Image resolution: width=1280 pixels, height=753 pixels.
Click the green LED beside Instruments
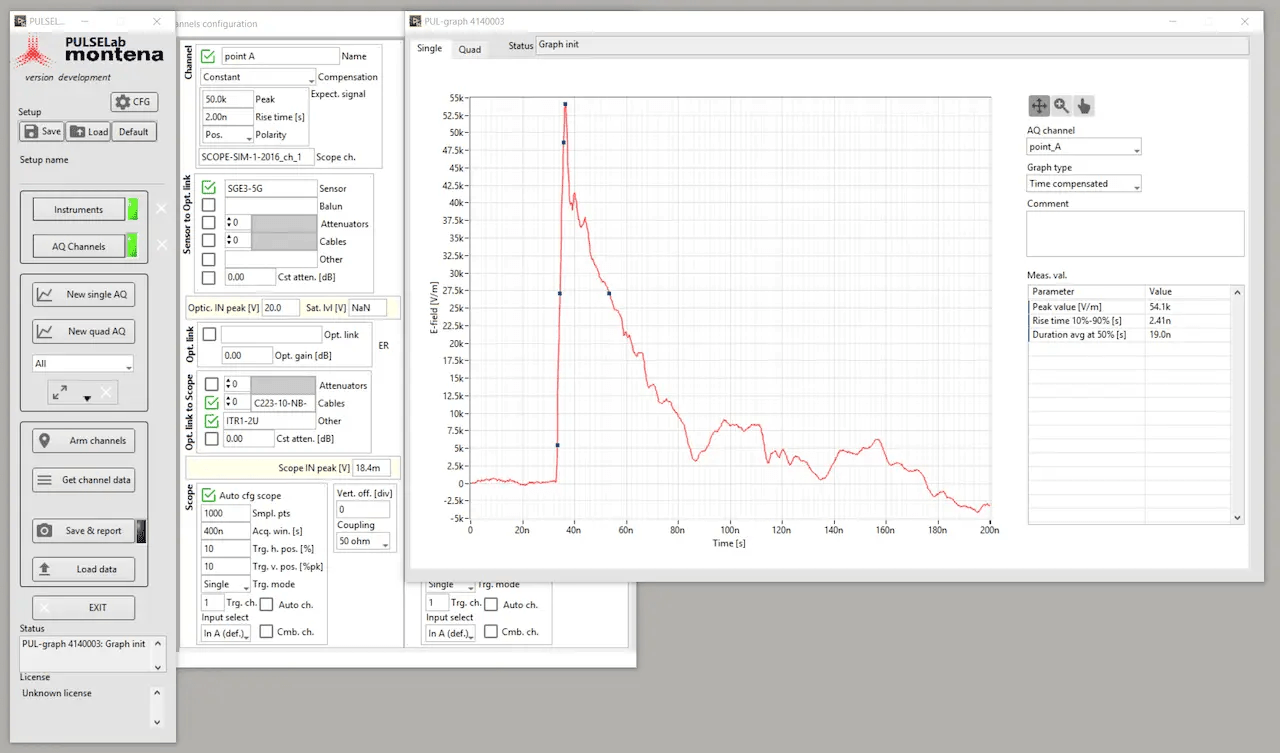[x=133, y=210]
